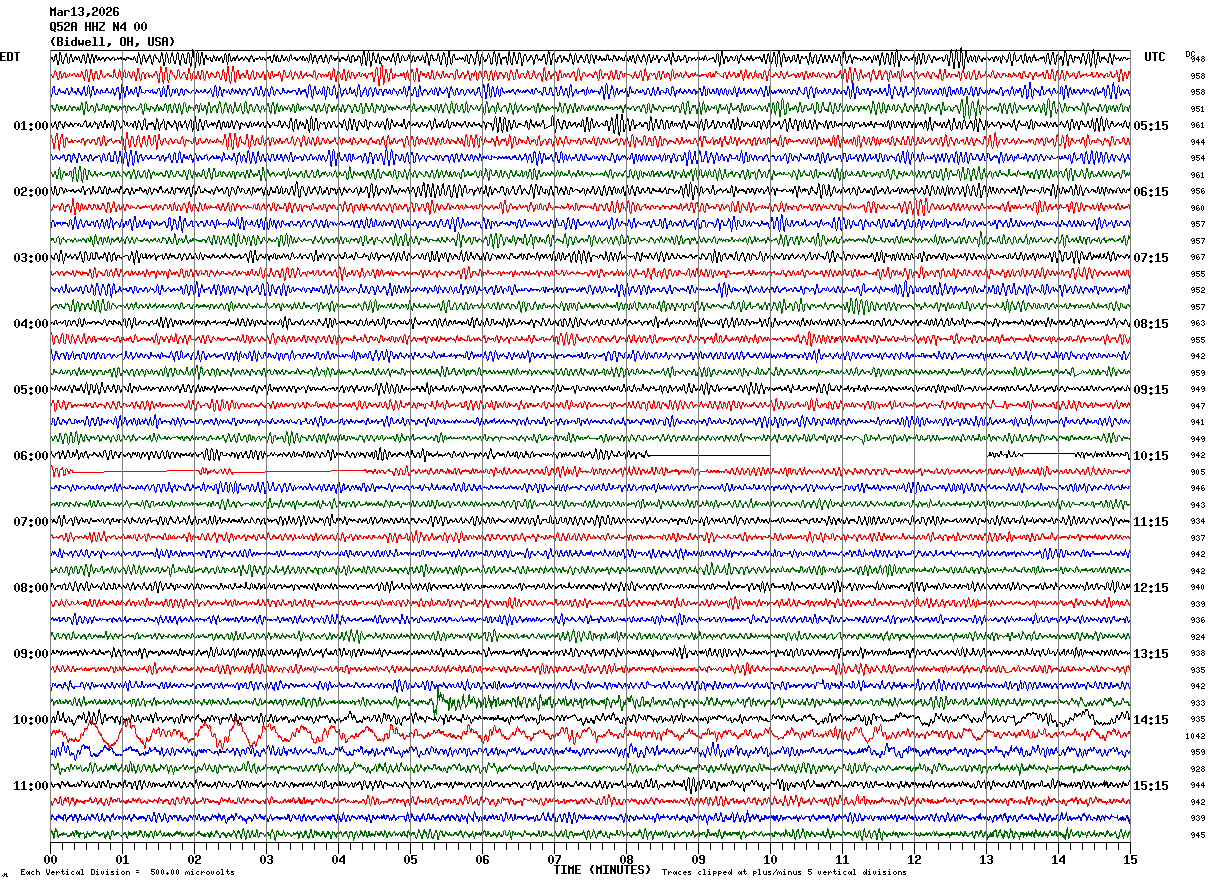
Task: Click DC offset value "937"
Action: tap(1198, 538)
